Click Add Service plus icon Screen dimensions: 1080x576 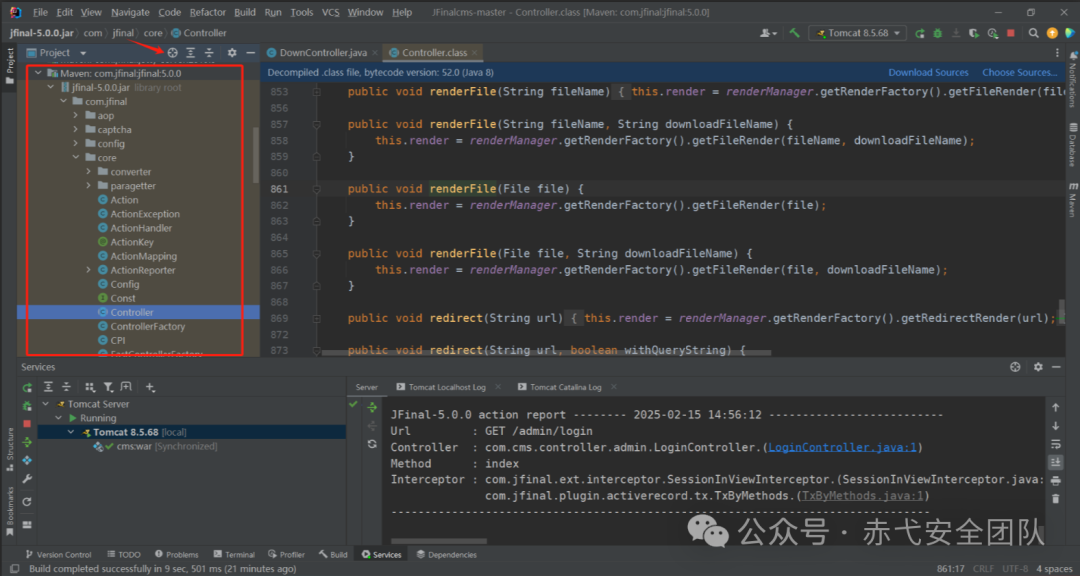pos(149,387)
